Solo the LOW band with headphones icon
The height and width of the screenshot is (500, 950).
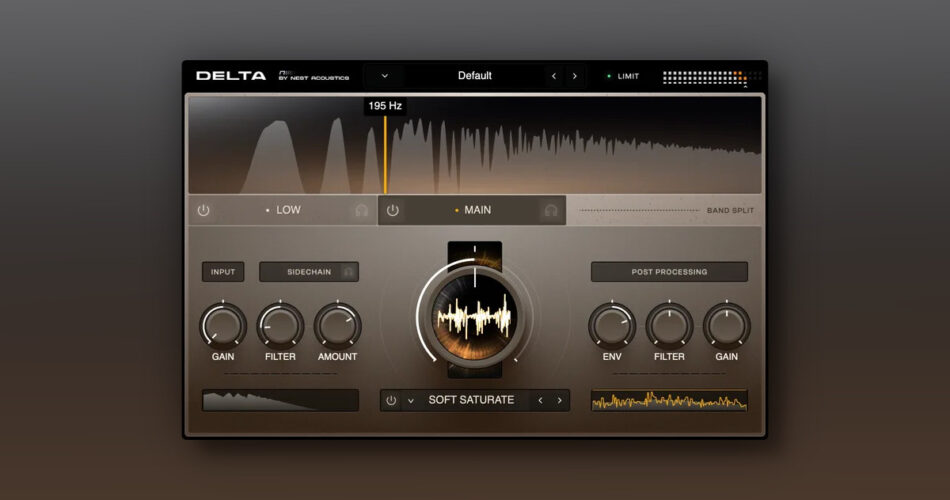pos(361,210)
